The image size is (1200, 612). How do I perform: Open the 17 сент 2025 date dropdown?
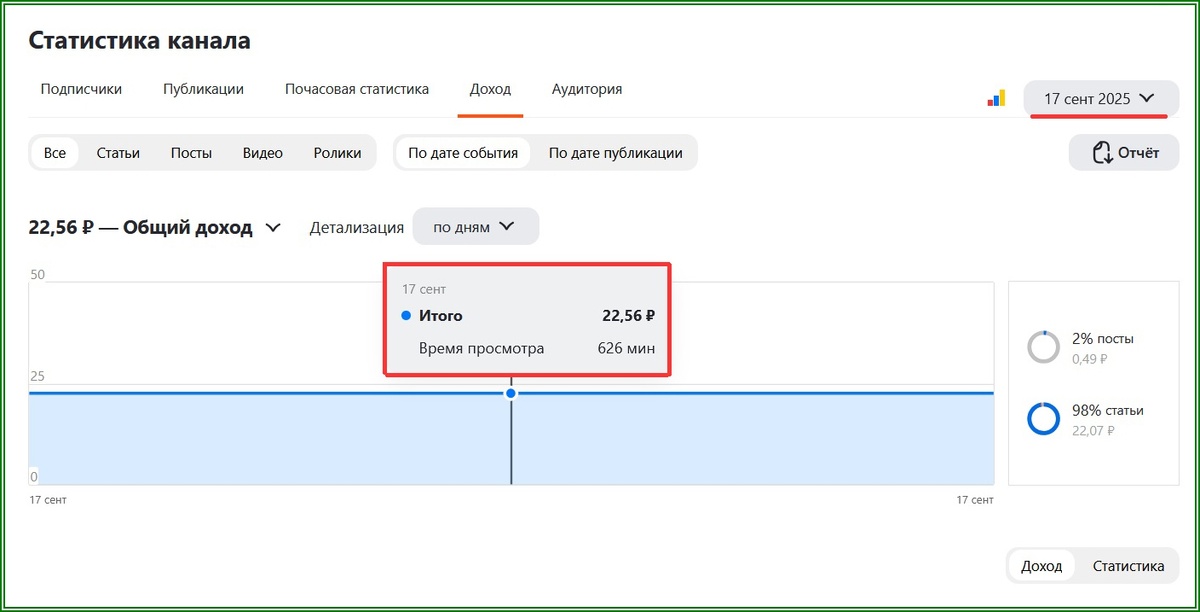click(1101, 99)
